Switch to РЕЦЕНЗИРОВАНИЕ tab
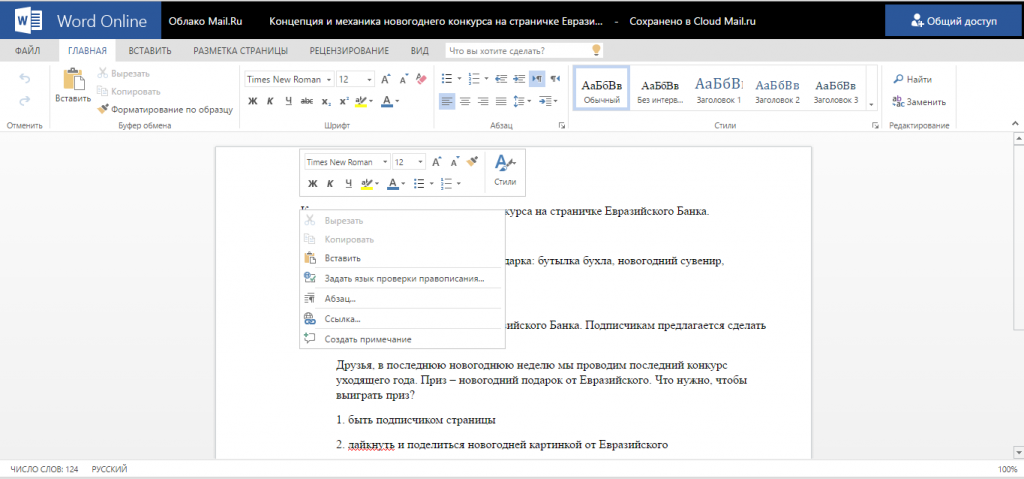 click(x=349, y=51)
